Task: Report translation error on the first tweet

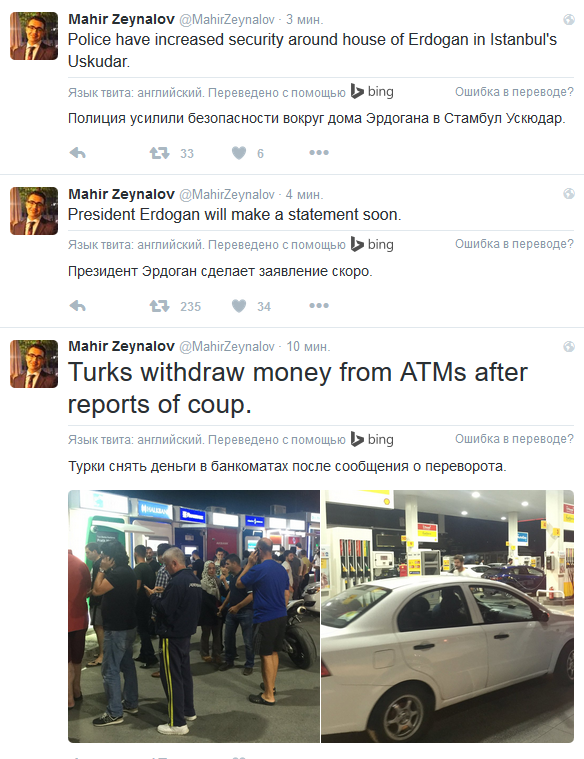Action: [514, 91]
